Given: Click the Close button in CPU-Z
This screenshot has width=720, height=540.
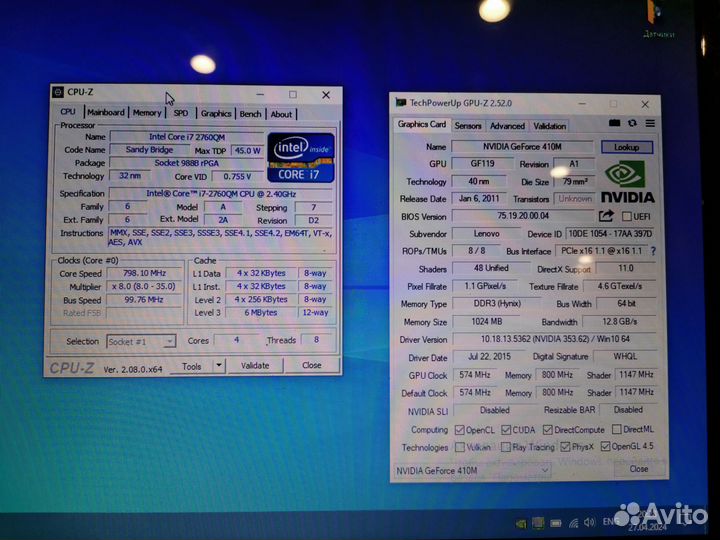Looking at the screenshot, I should point(312,365).
